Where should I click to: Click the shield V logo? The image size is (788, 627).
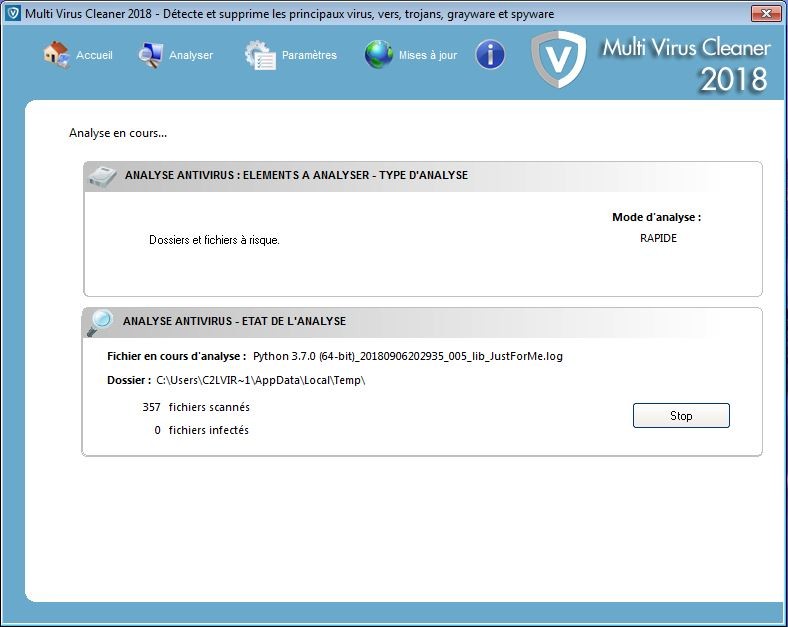[559, 58]
